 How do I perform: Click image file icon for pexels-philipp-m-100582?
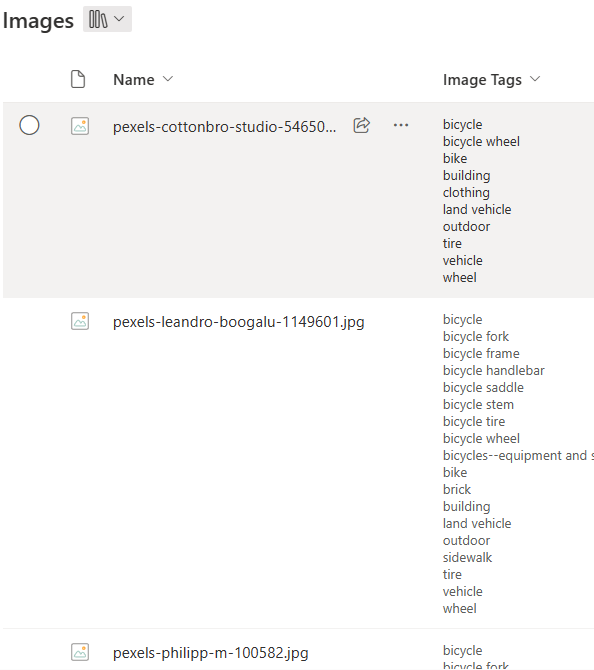[x=80, y=652]
